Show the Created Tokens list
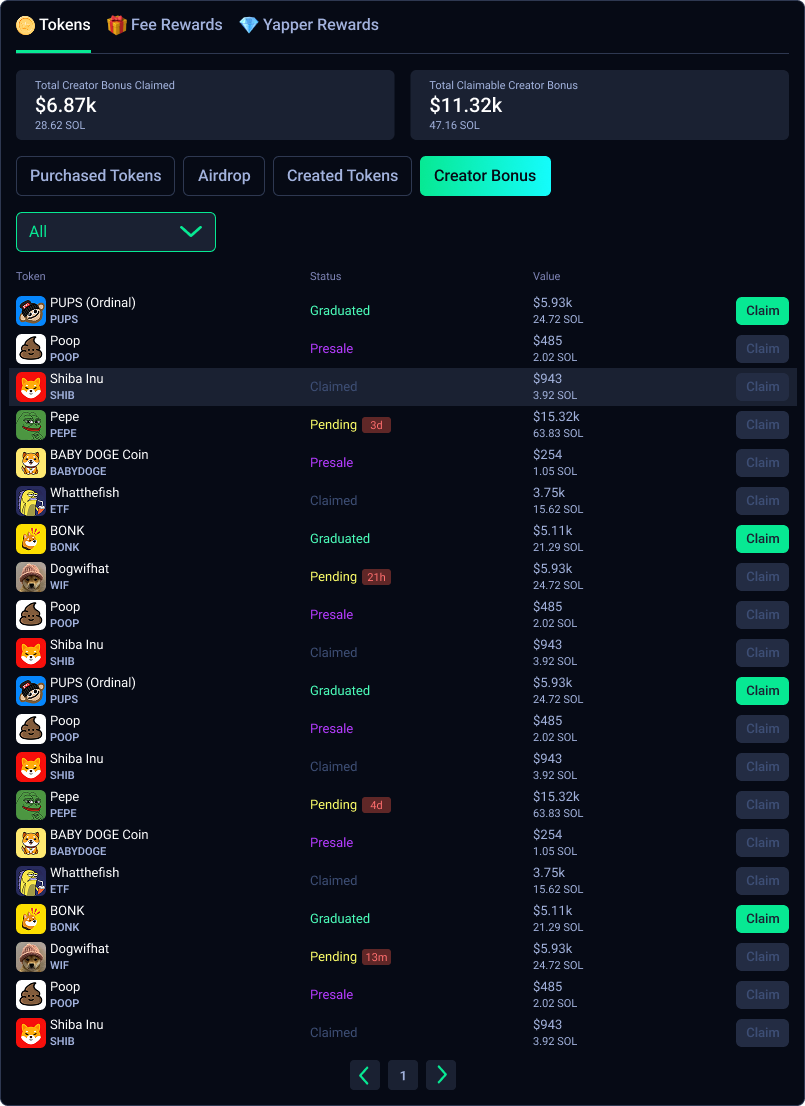This screenshot has height=1106, width=805. (x=342, y=176)
